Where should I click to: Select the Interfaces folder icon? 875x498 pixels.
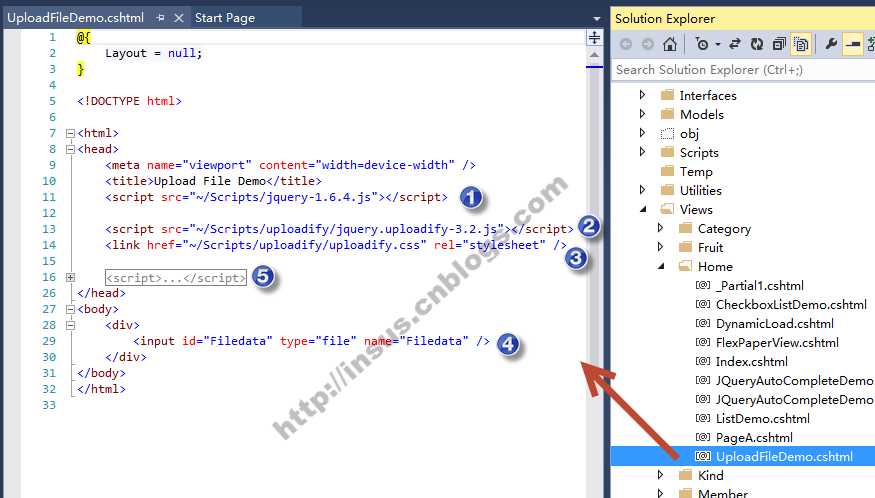click(x=667, y=95)
